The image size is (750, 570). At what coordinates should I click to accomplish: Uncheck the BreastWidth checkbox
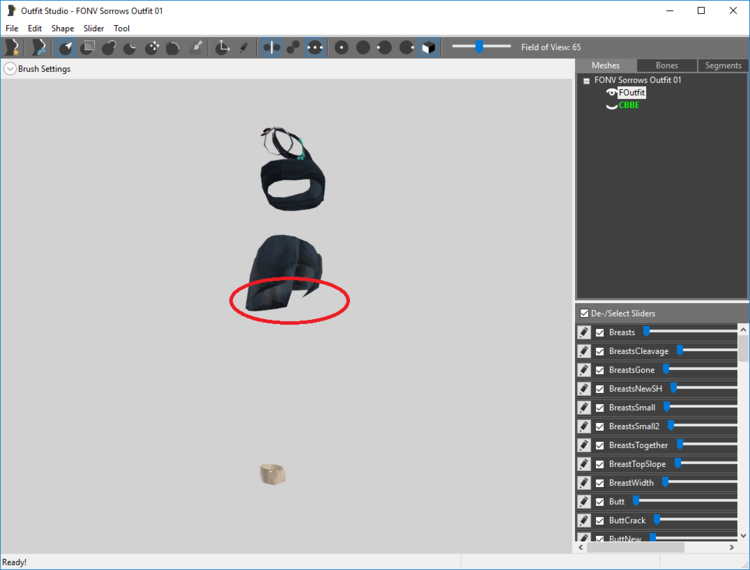pyautogui.click(x=600, y=483)
